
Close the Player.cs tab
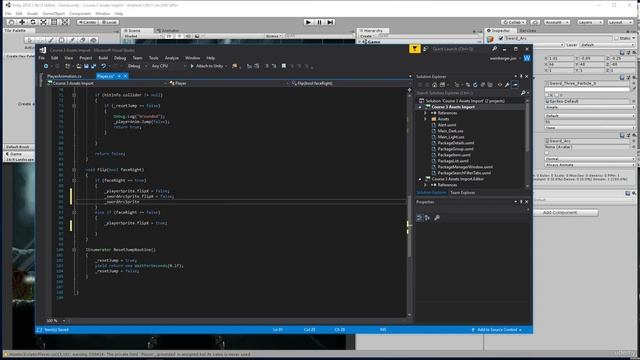pyautogui.click(x=125, y=76)
